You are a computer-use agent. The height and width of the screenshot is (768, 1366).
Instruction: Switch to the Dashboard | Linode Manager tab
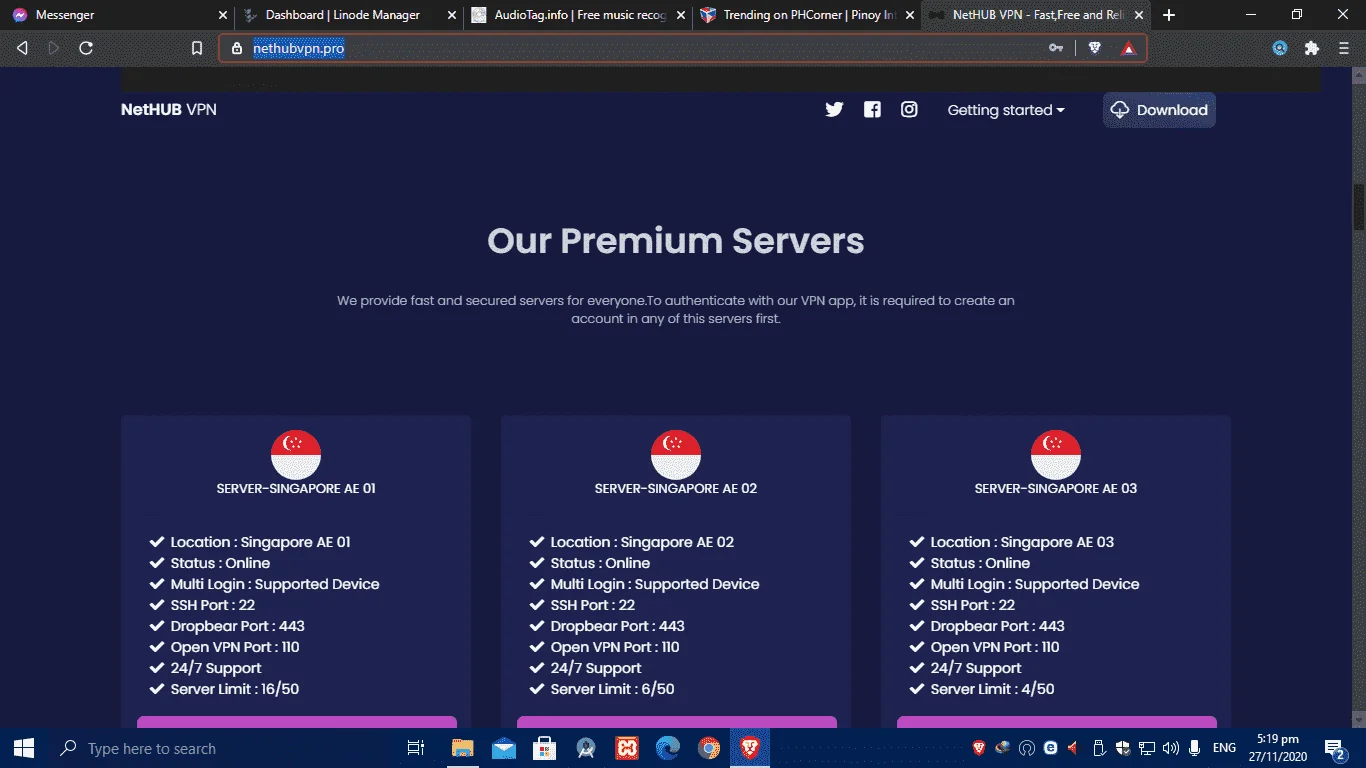pos(350,15)
